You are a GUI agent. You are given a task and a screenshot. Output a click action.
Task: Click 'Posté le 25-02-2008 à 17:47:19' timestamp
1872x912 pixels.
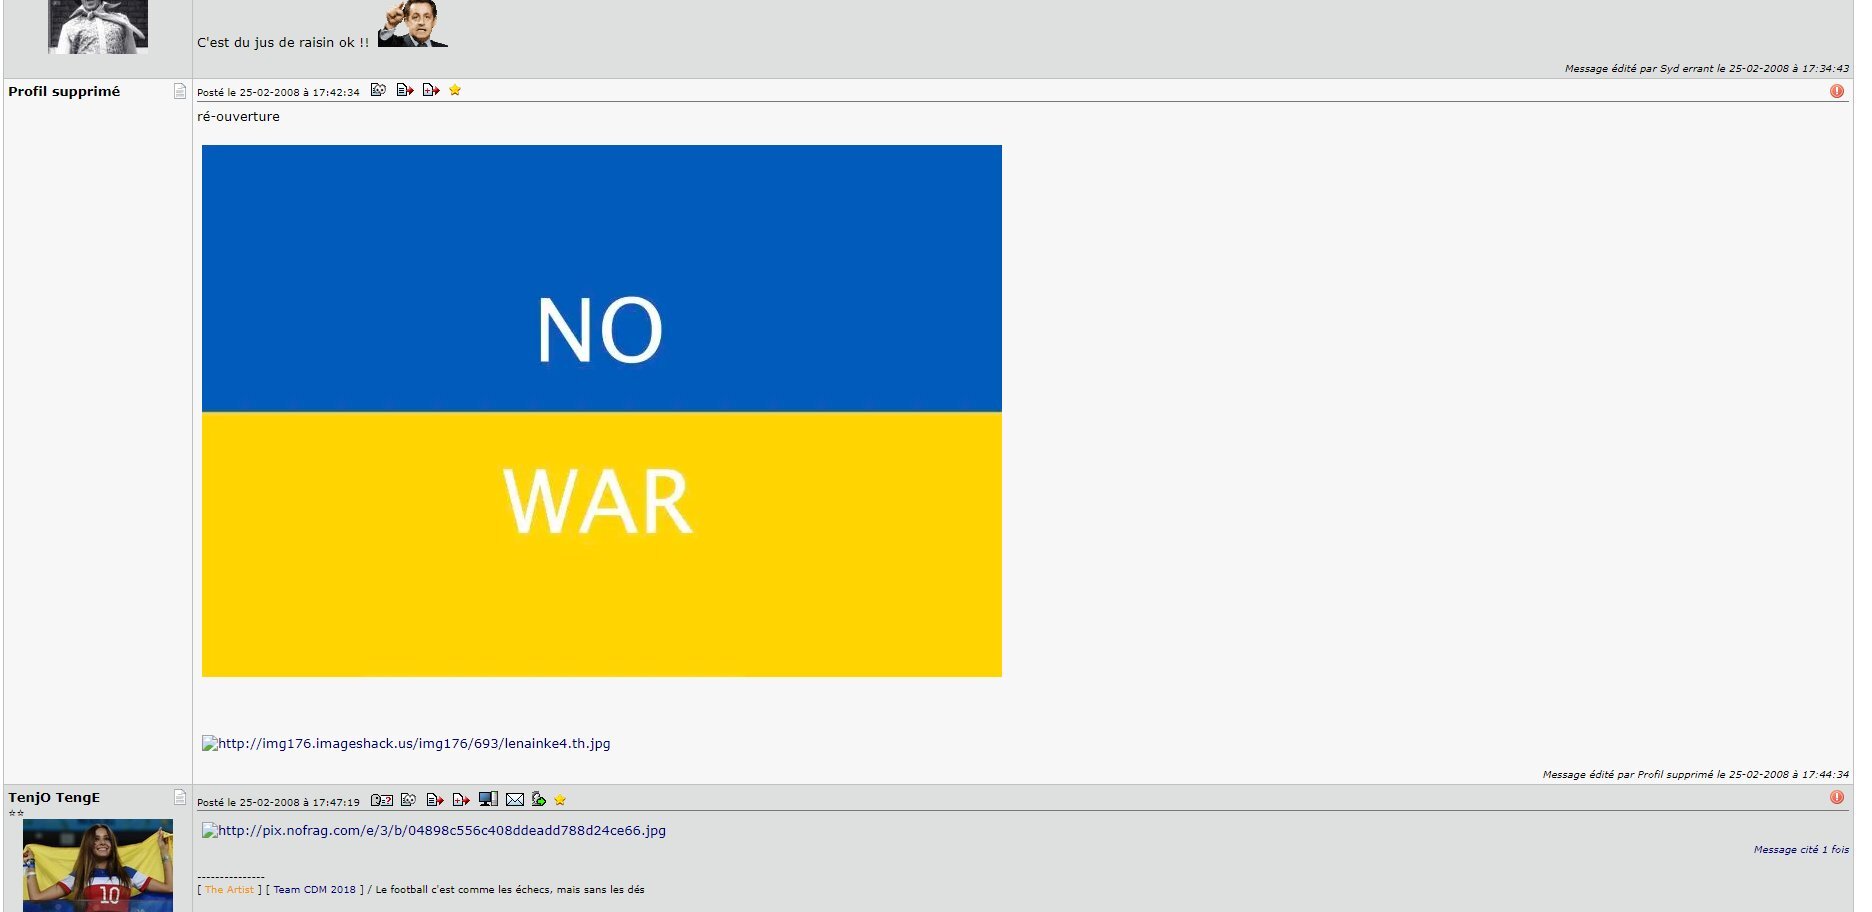(x=278, y=802)
